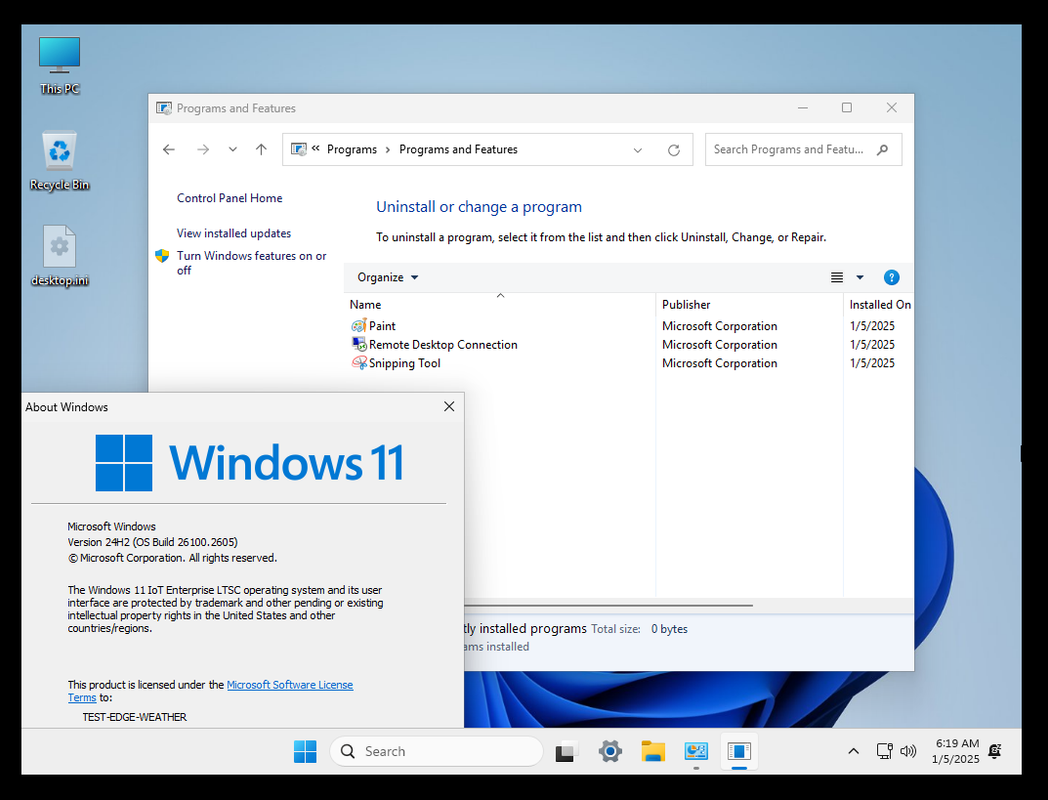Screen dimensions: 1048x800
Task: Select the desktop.ini file icon
Action: [x=59, y=256]
